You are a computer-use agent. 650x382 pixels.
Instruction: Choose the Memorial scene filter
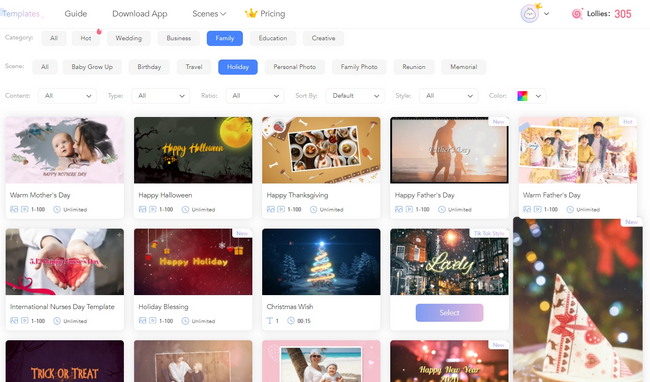(463, 67)
